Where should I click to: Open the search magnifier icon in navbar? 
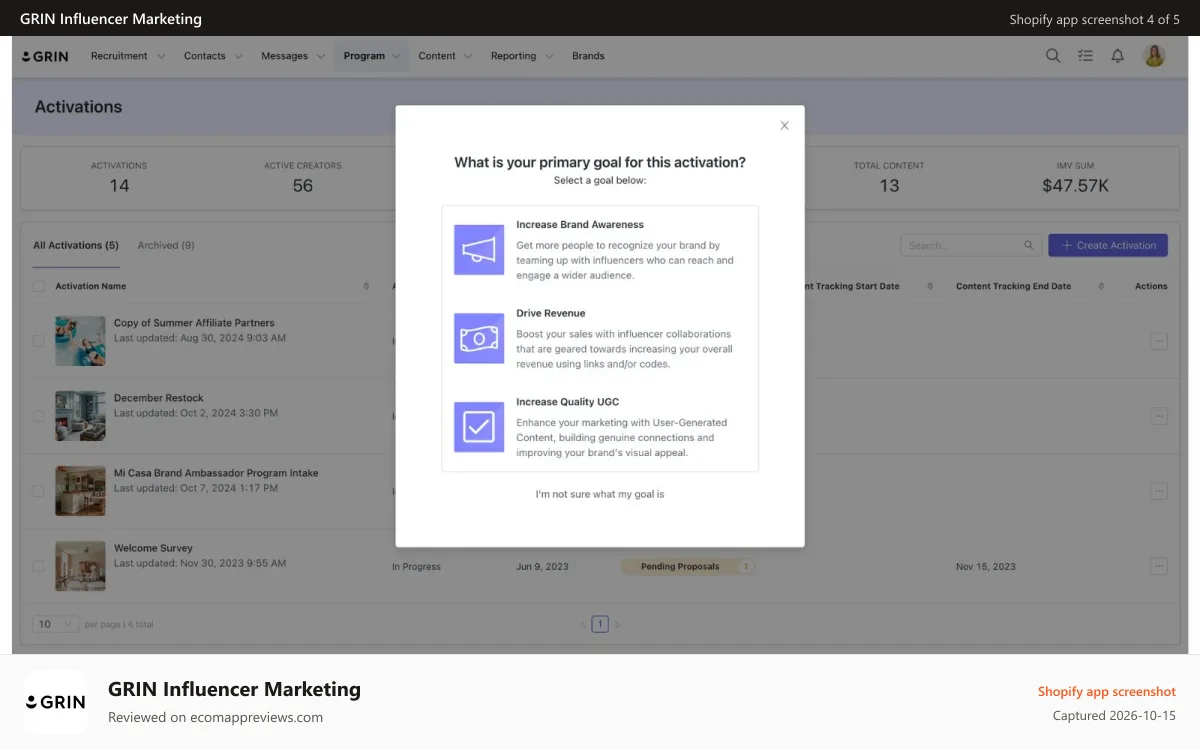pyautogui.click(x=1053, y=56)
